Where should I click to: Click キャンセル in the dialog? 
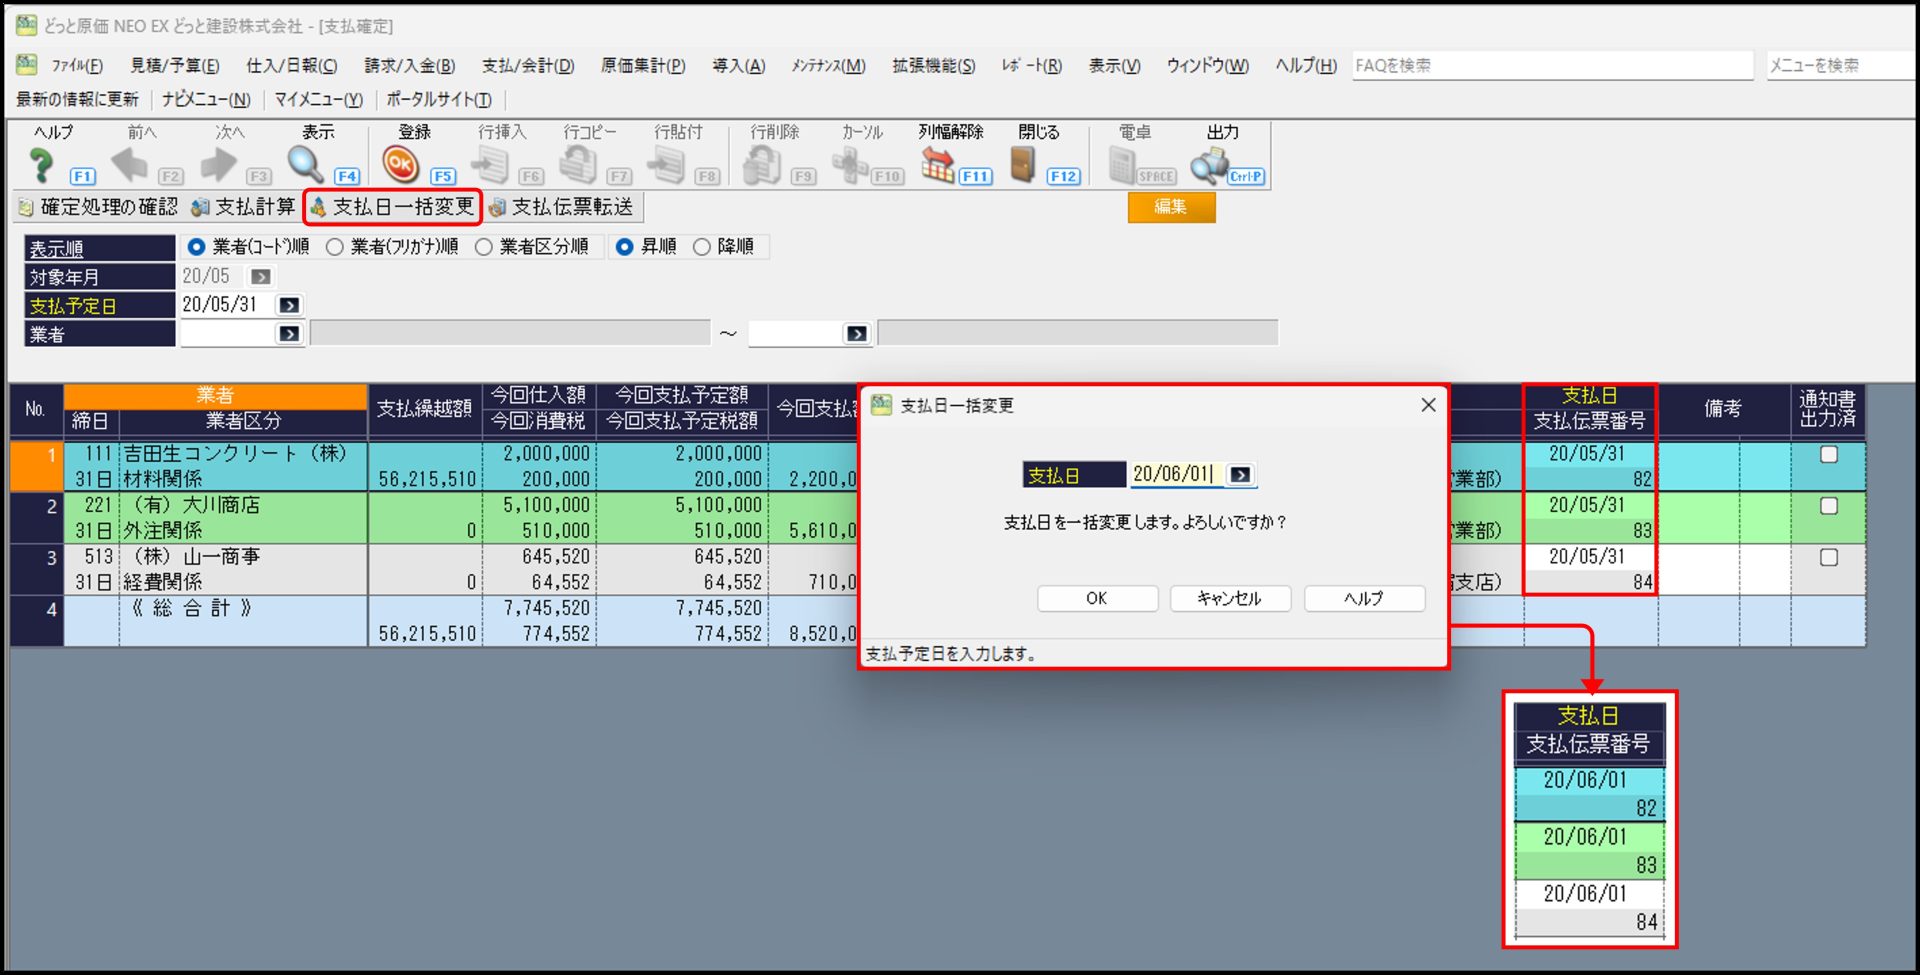point(1229,598)
